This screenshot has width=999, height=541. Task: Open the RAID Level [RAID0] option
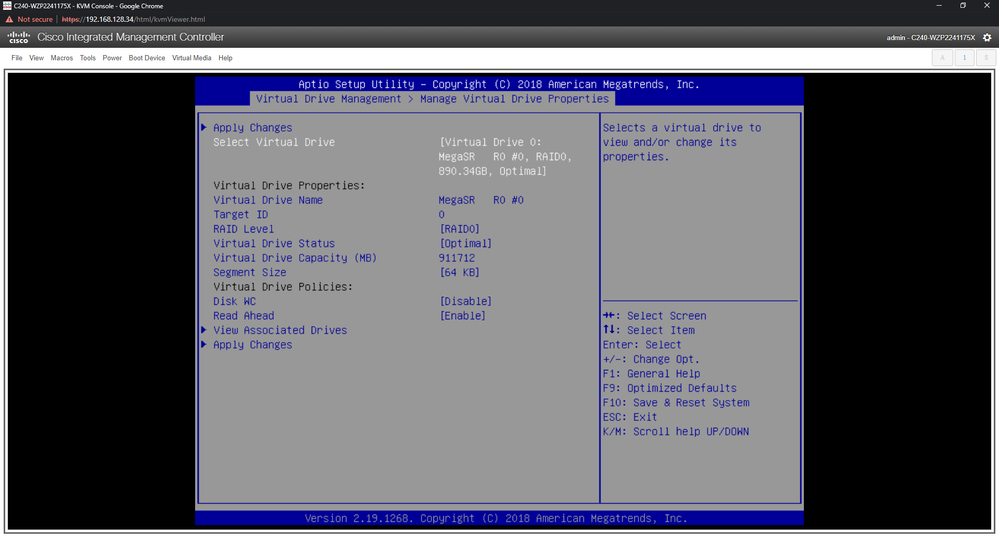pyautogui.click(x=459, y=229)
